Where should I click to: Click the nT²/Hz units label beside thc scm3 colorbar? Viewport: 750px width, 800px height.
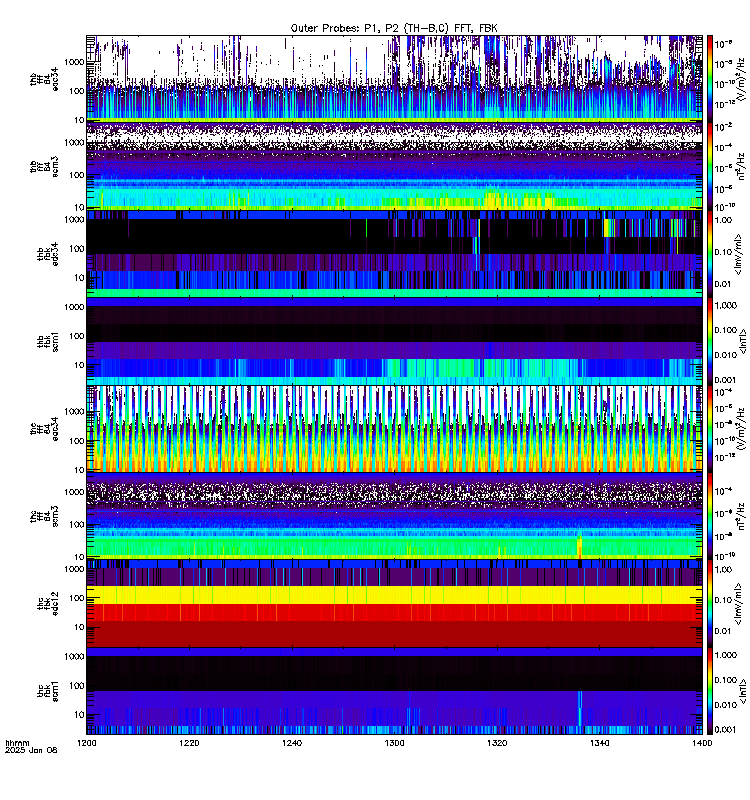741,516
